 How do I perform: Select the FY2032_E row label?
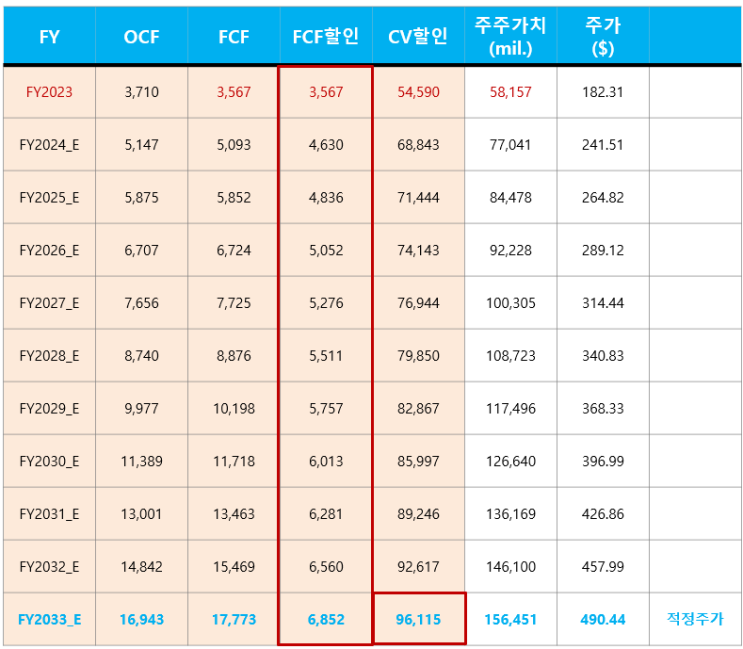click(x=49, y=567)
